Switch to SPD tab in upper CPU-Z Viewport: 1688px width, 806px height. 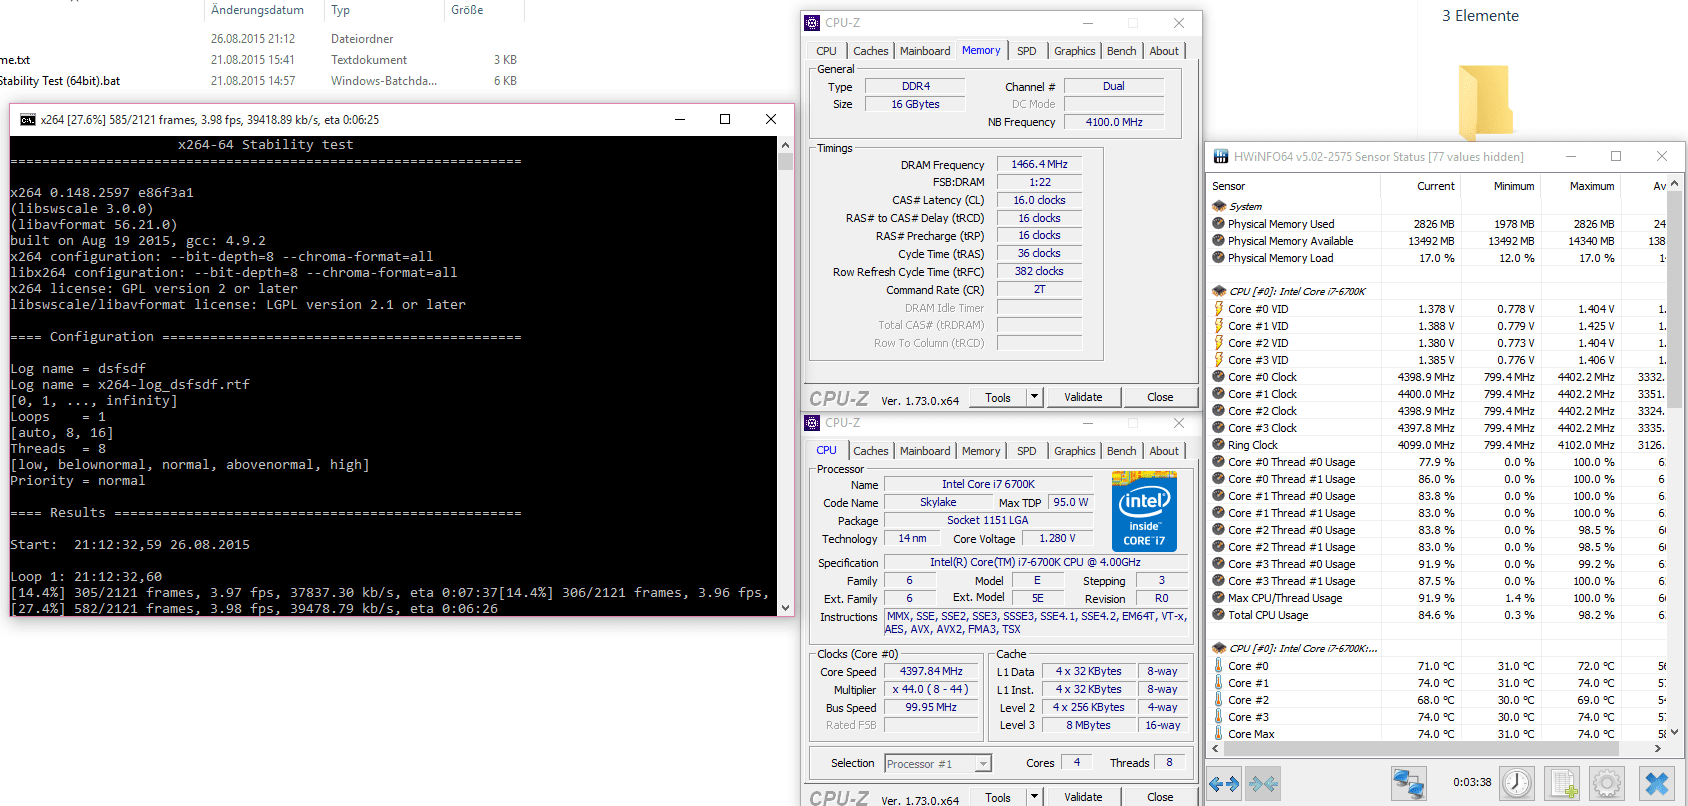point(1027,51)
